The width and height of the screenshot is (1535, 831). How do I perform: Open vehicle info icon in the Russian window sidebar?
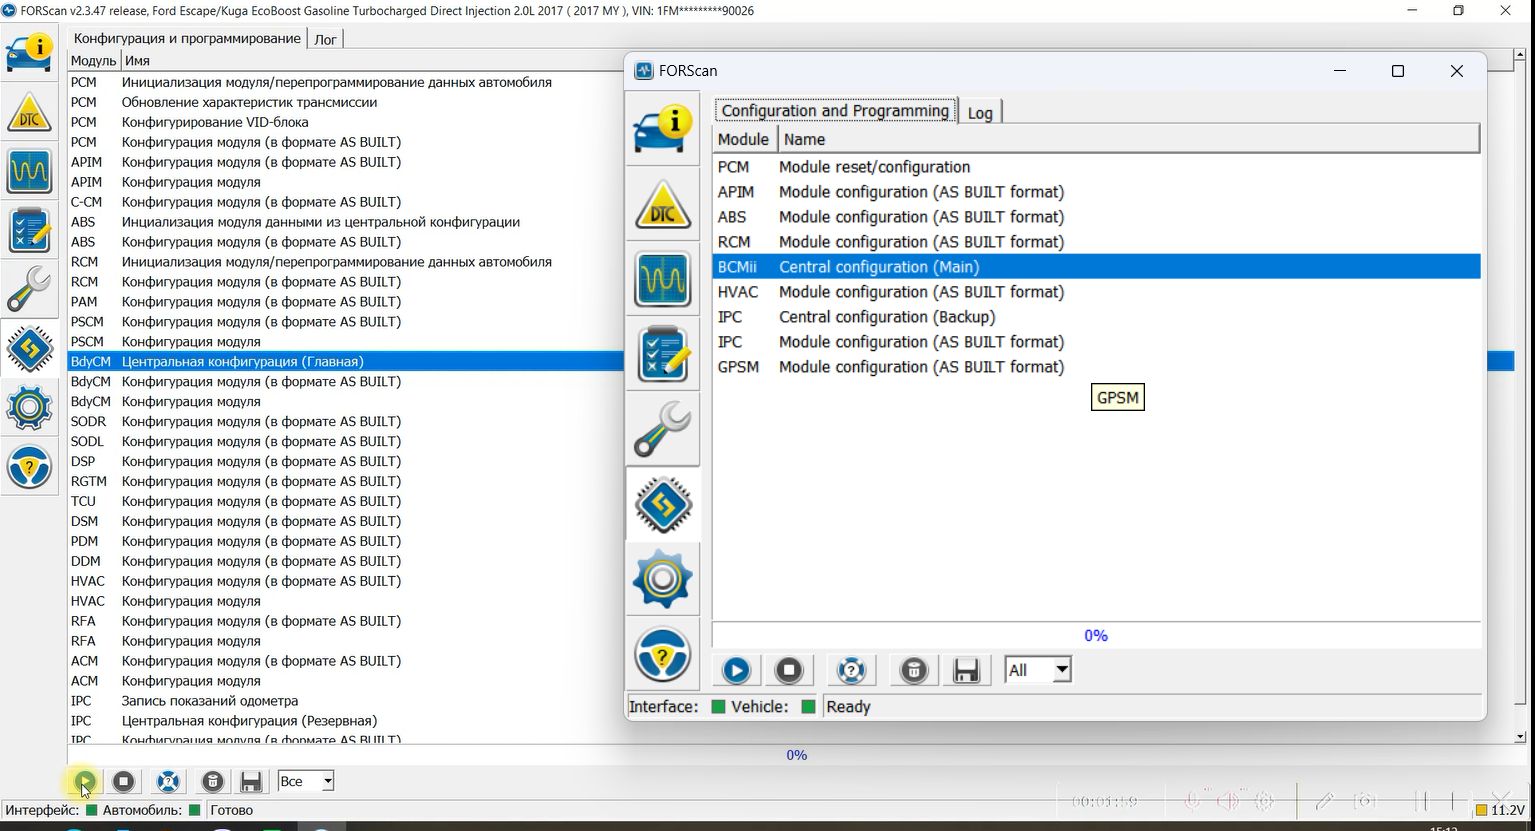(x=29, y=52)
